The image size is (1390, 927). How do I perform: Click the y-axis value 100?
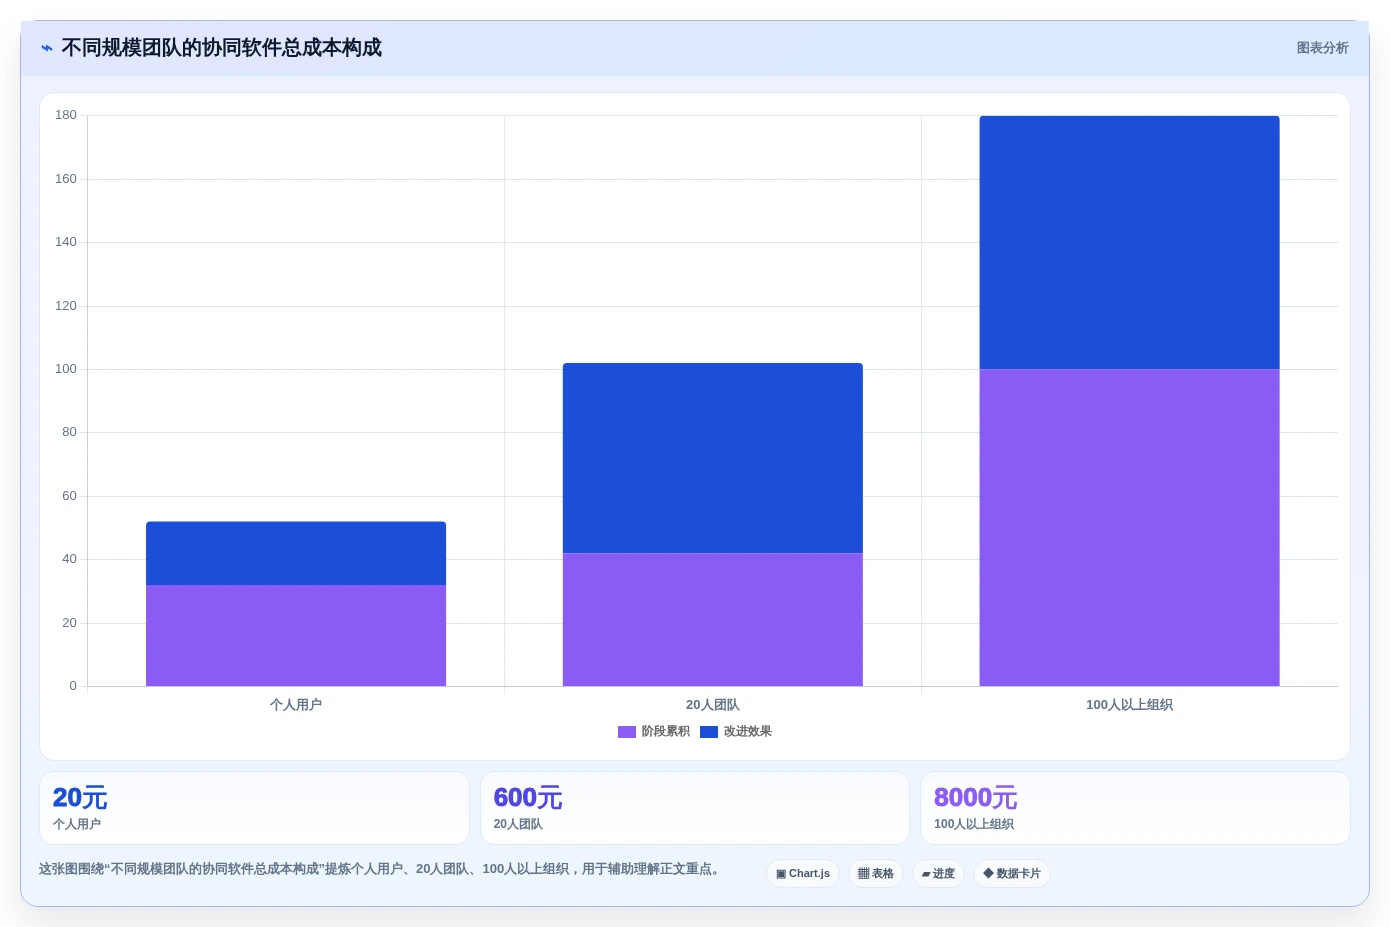(66, 369)
